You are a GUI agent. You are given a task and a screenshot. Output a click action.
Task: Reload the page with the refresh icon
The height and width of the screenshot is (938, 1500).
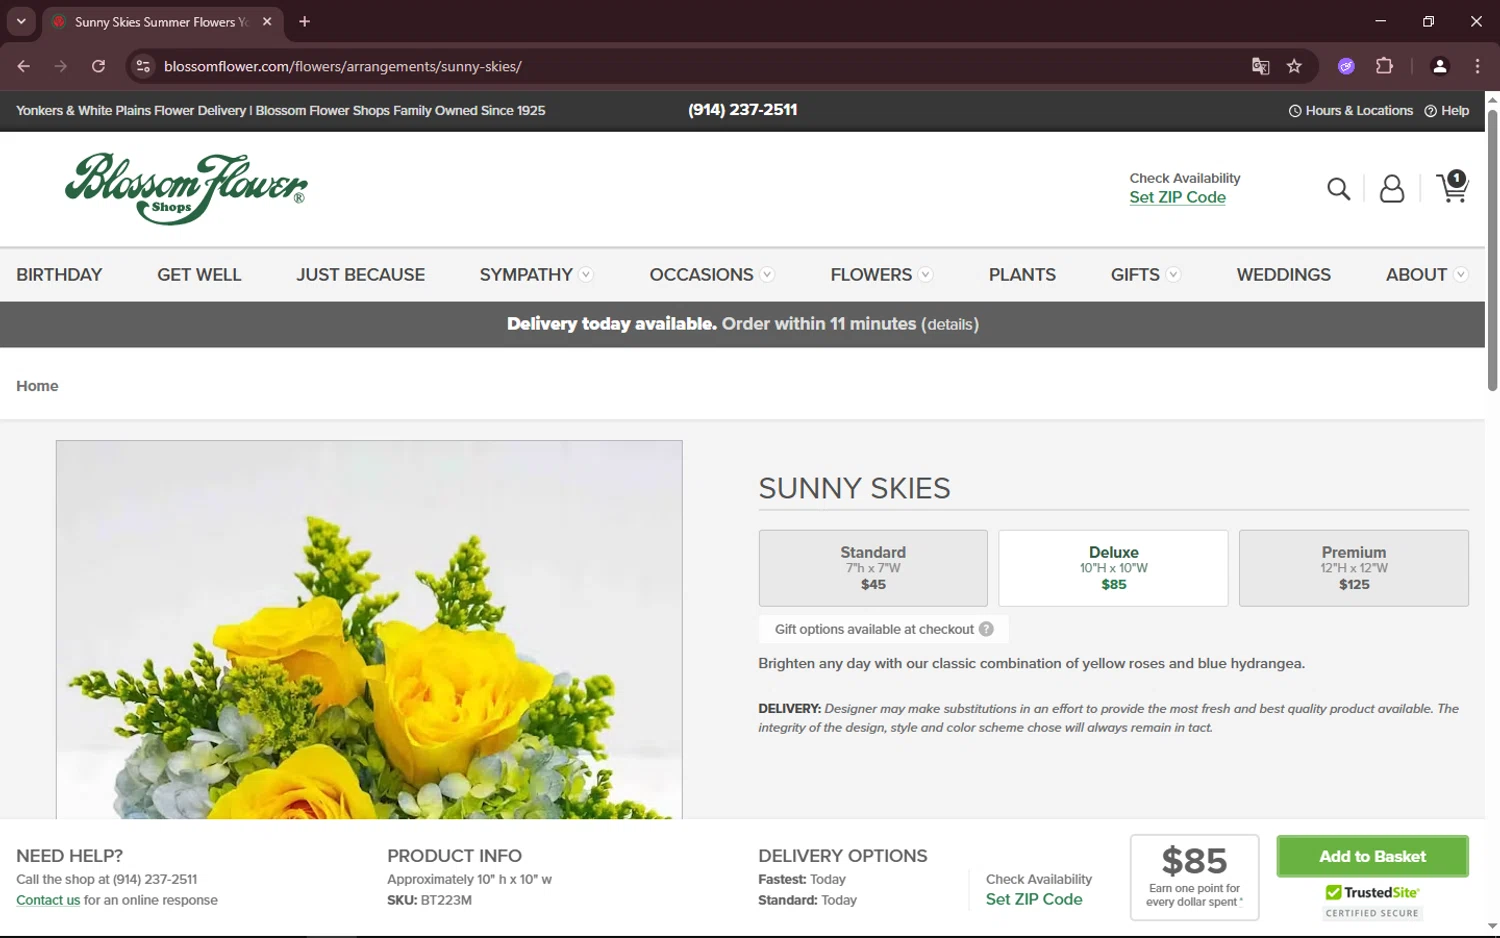click(98, 66)
